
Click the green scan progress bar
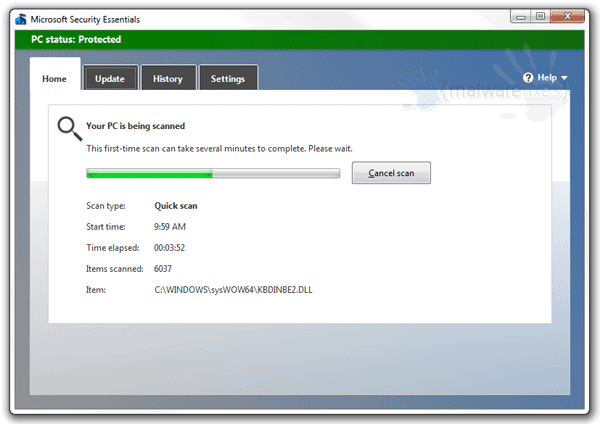click(x=213, y=174)
